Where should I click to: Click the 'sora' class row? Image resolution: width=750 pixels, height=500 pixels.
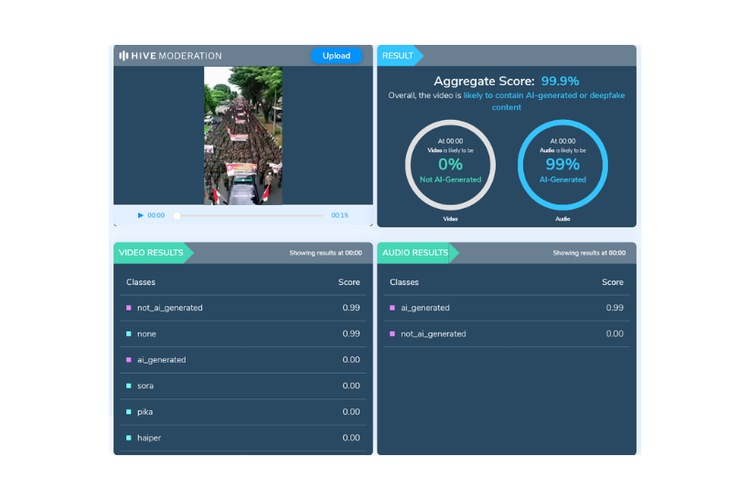click(243, 386)
